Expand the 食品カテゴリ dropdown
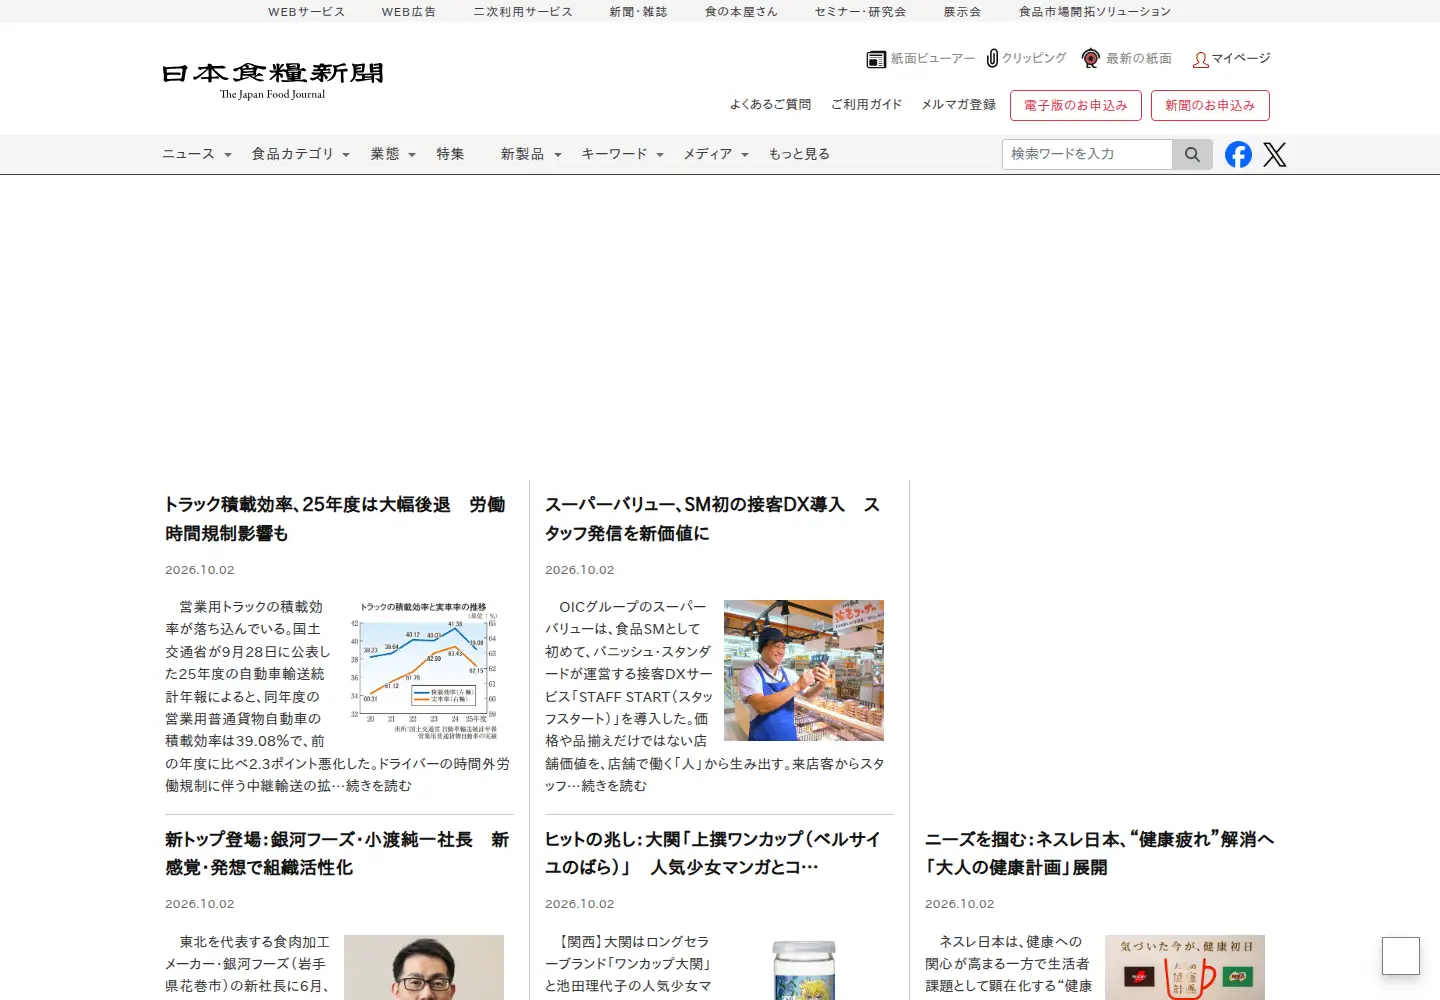The width and height of the screenshot is (1440, 1000). pos(301,154)
